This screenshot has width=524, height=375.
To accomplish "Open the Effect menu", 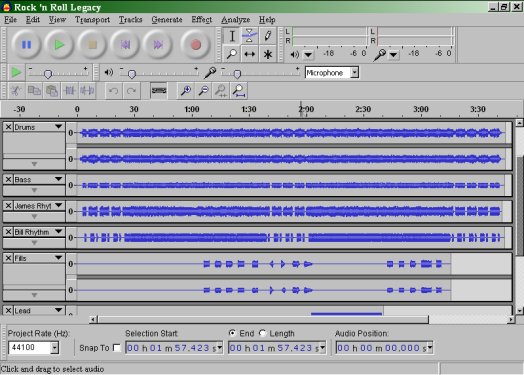I will point(202,20).
